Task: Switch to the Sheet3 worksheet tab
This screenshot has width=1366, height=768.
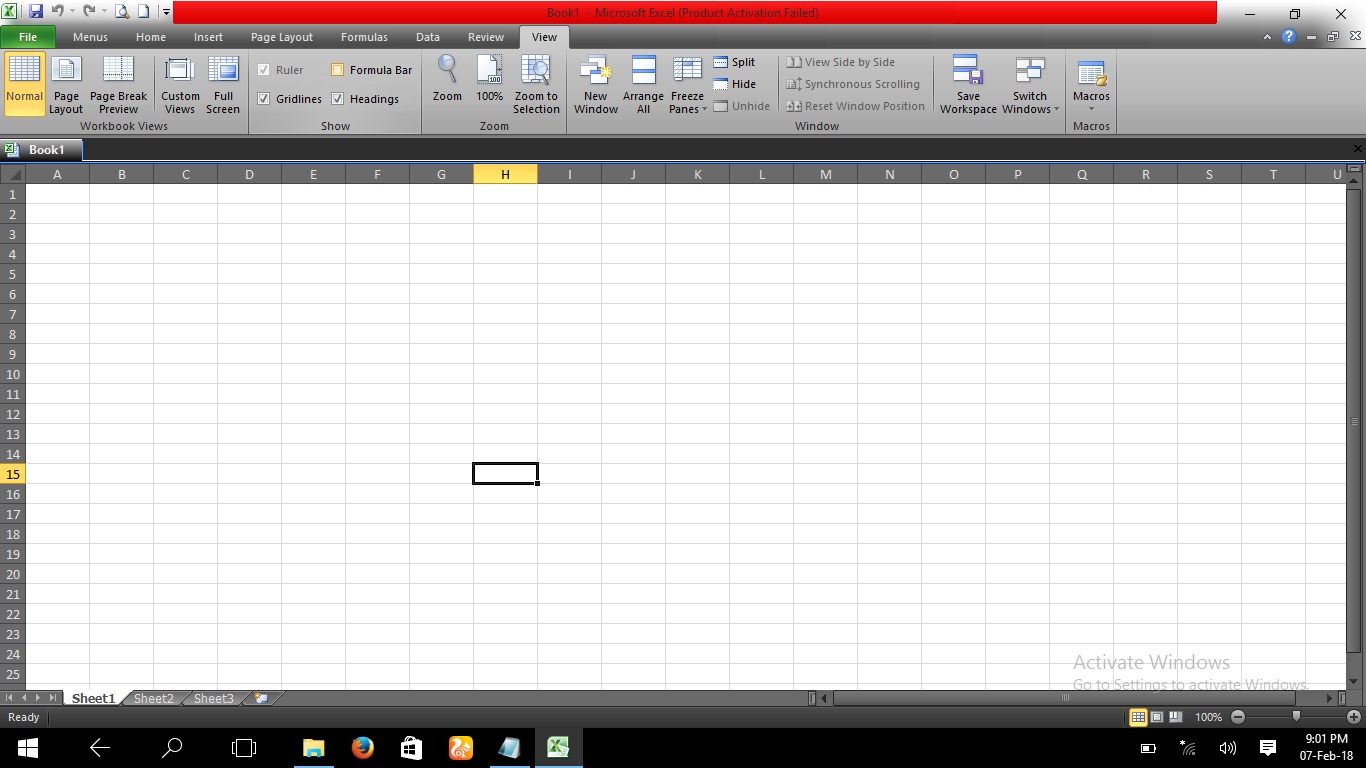Action: click(214, 698)
